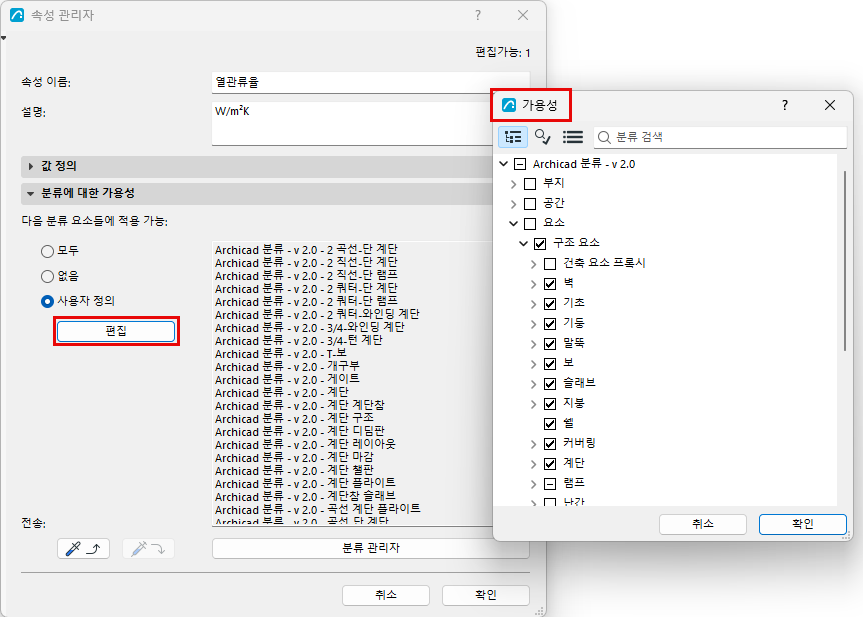Click the 설명 description text box
The height and width of the screenshot is (617, 863).
pyautogui.click(x=352, y=123)
